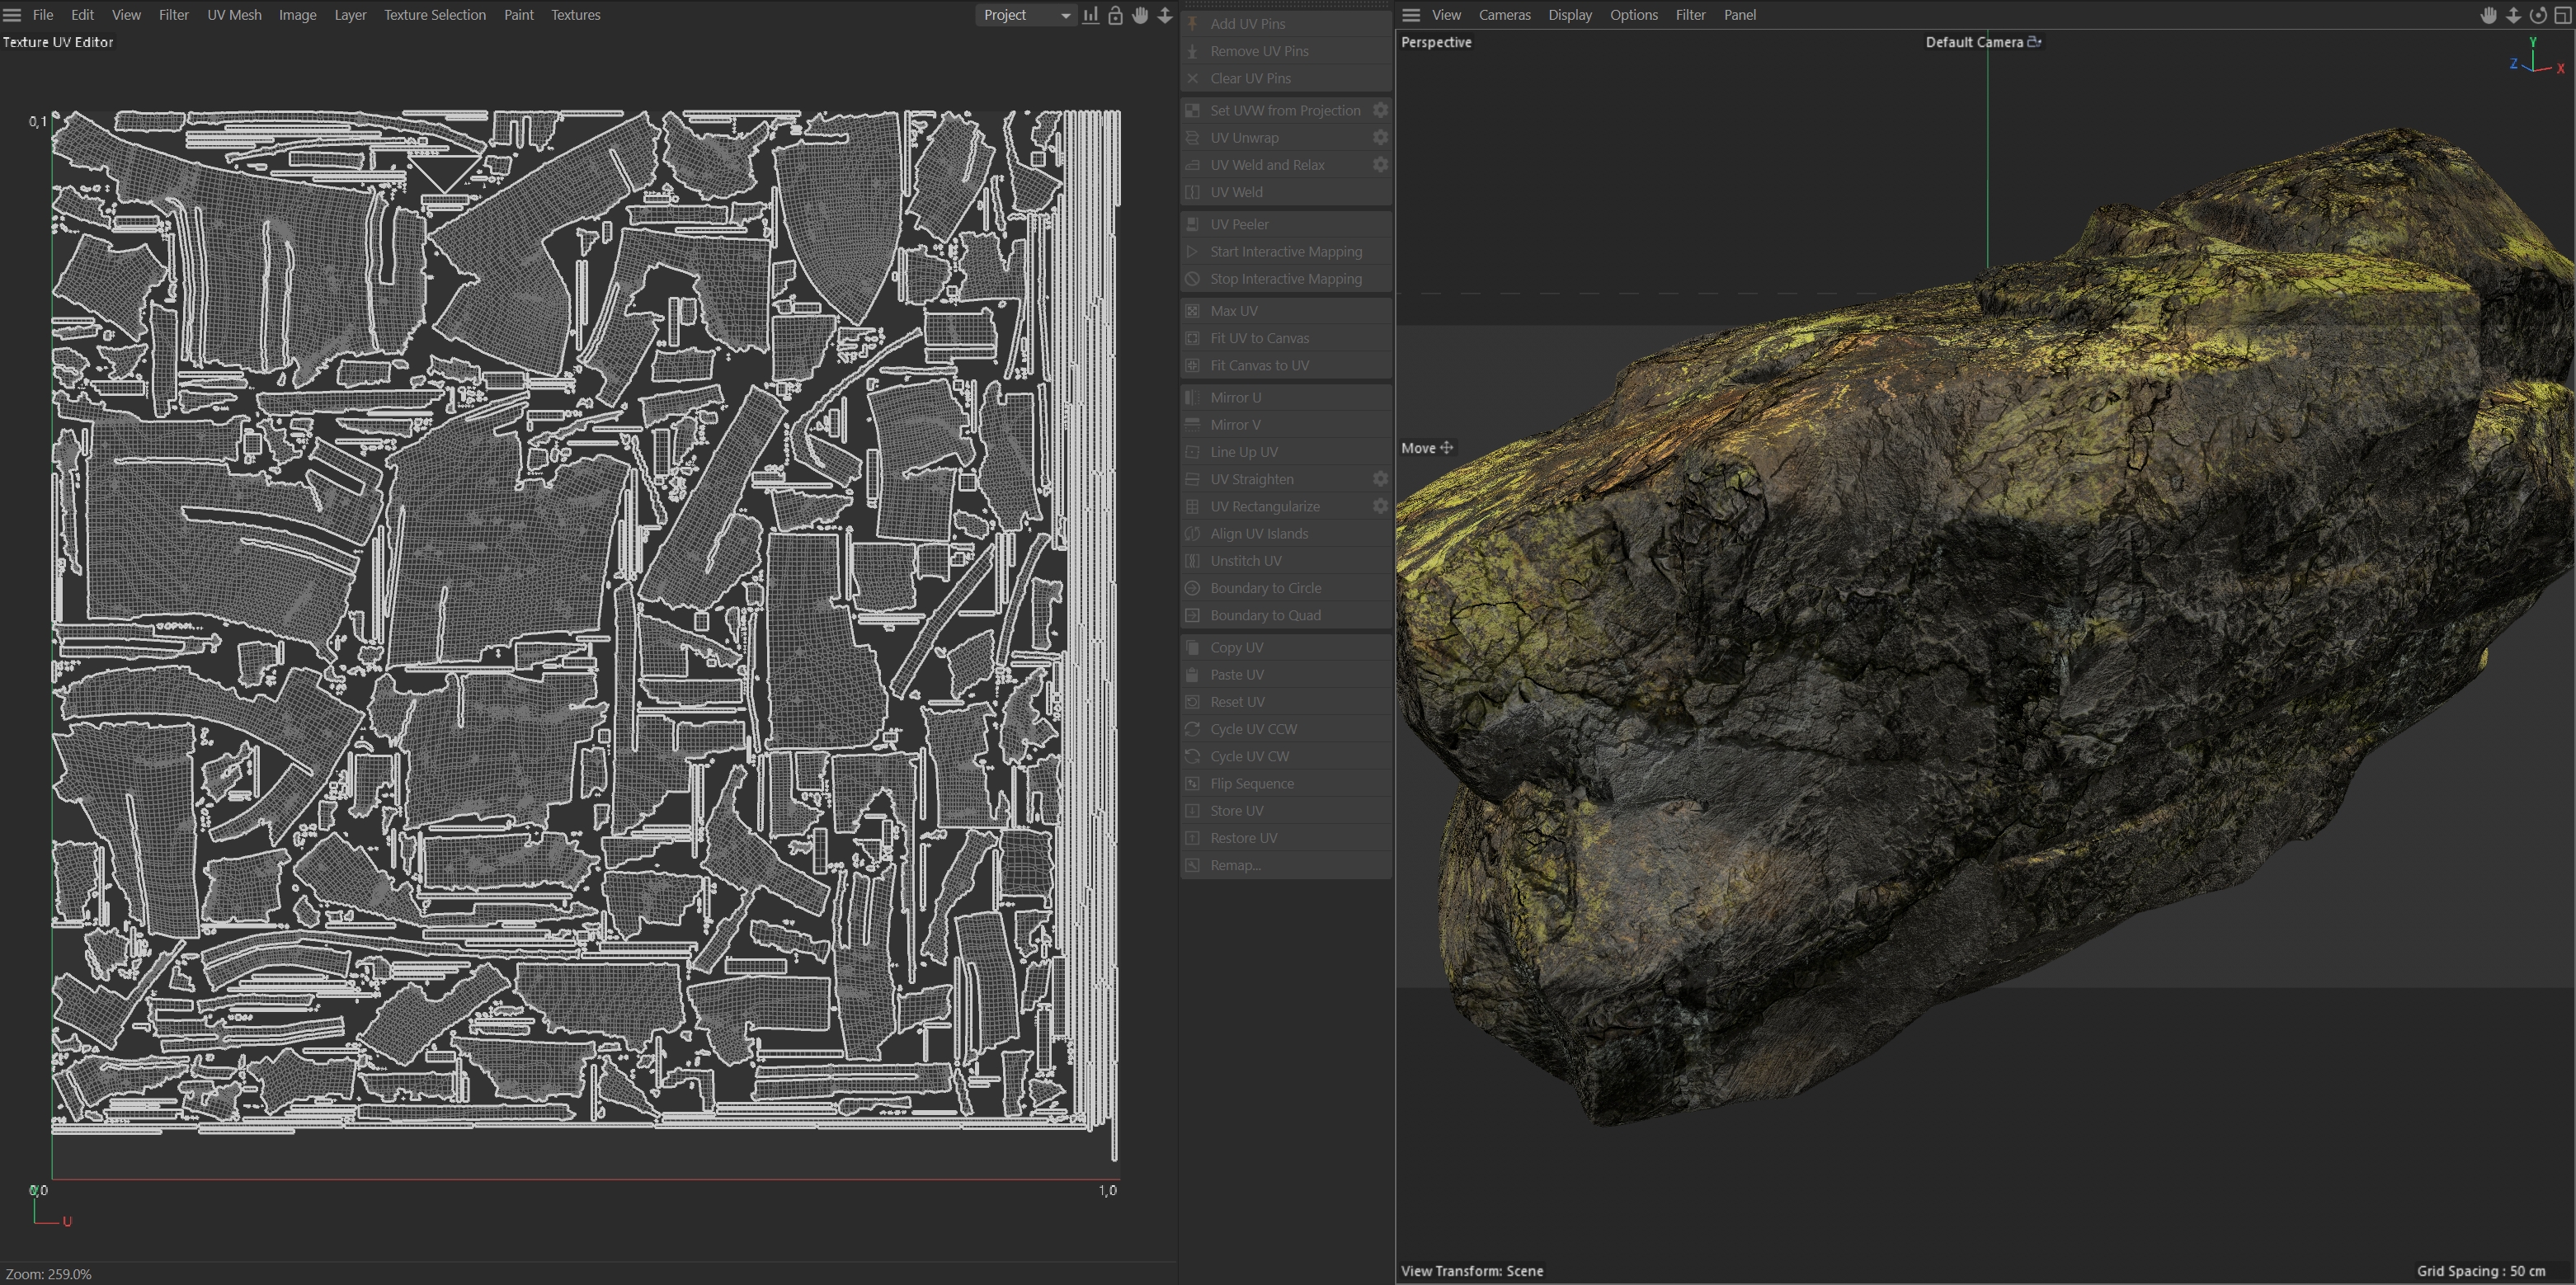
Task: Open the UV Straighten options gear
Action: [1380, 479]
